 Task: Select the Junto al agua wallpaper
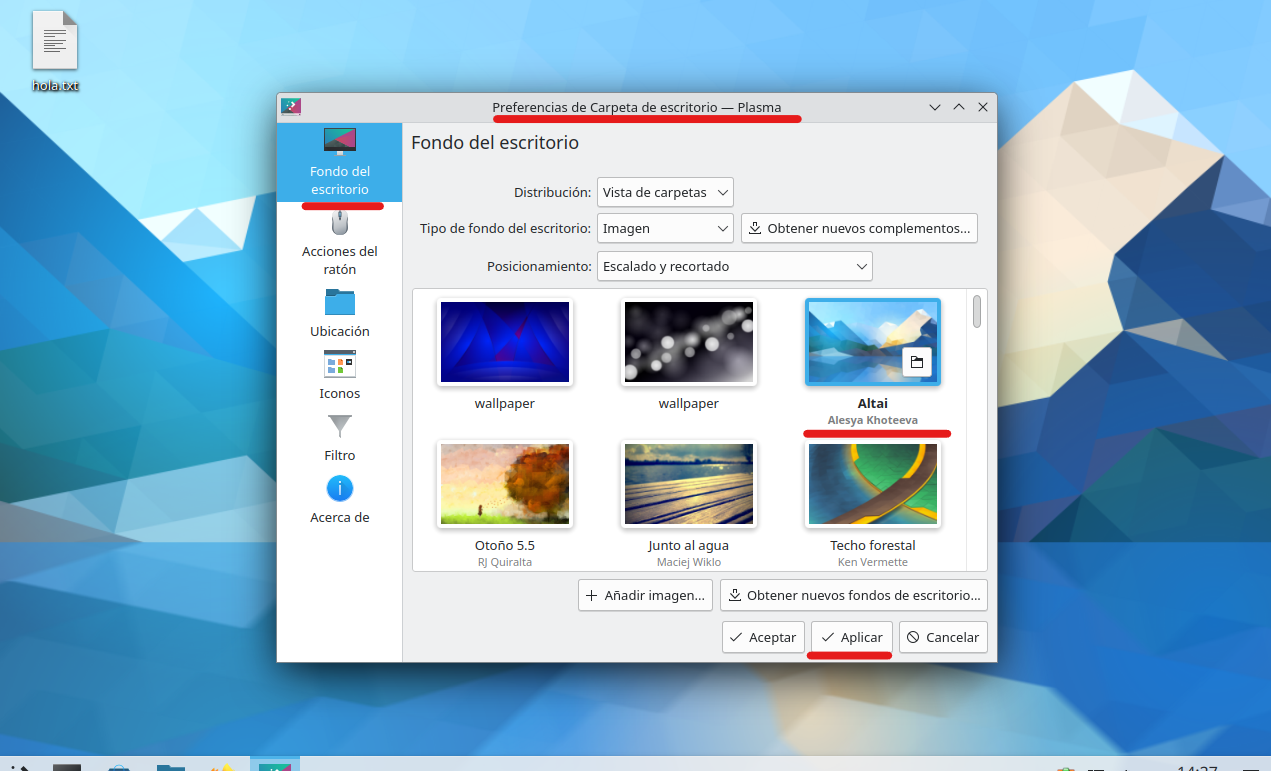688,484
